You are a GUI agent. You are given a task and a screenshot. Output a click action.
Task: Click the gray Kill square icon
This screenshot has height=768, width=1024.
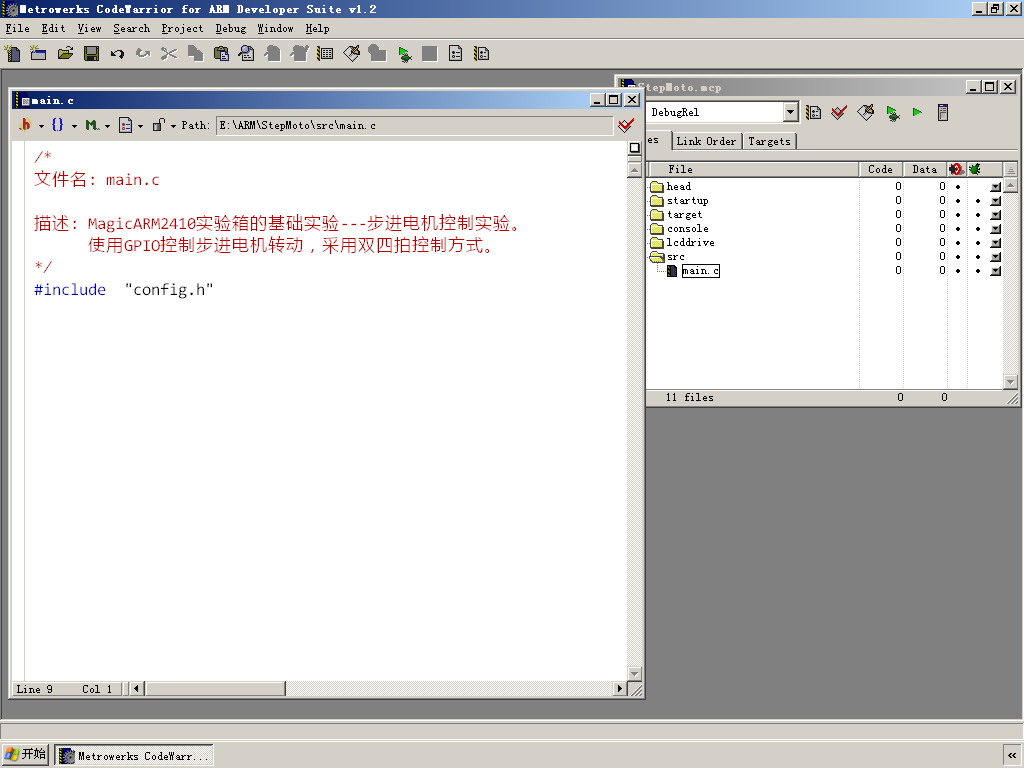tap(430, 54)
